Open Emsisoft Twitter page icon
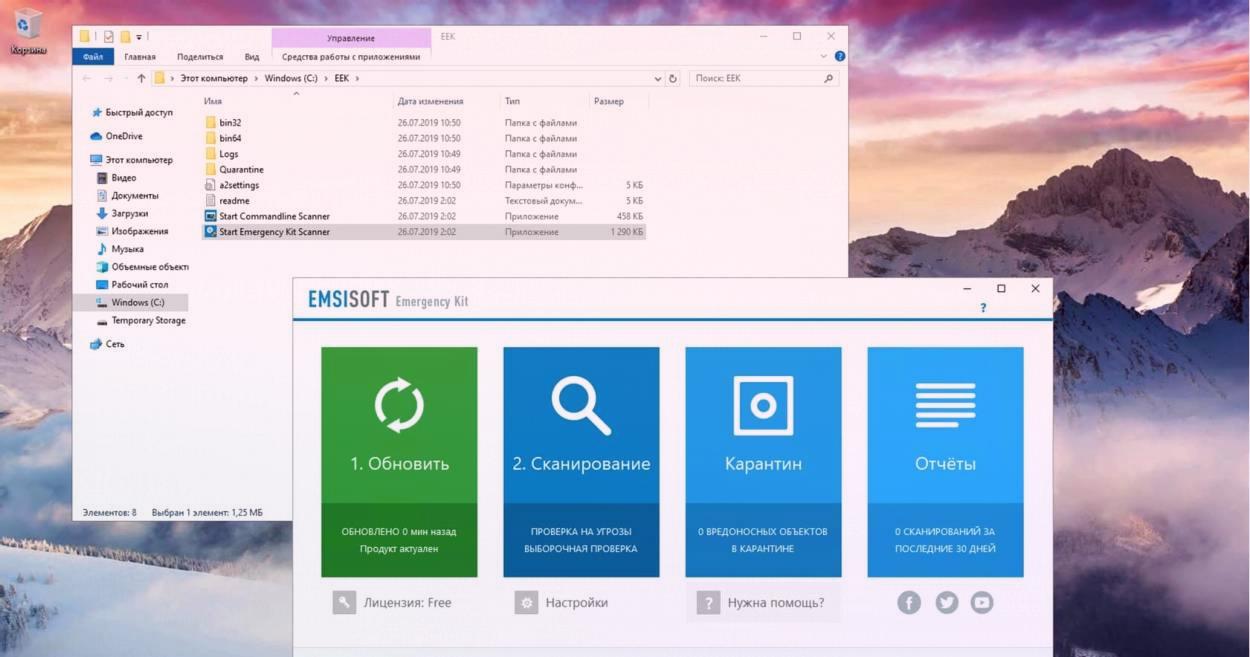This screenshot has width=1250, height=657. tap(946, 602)
